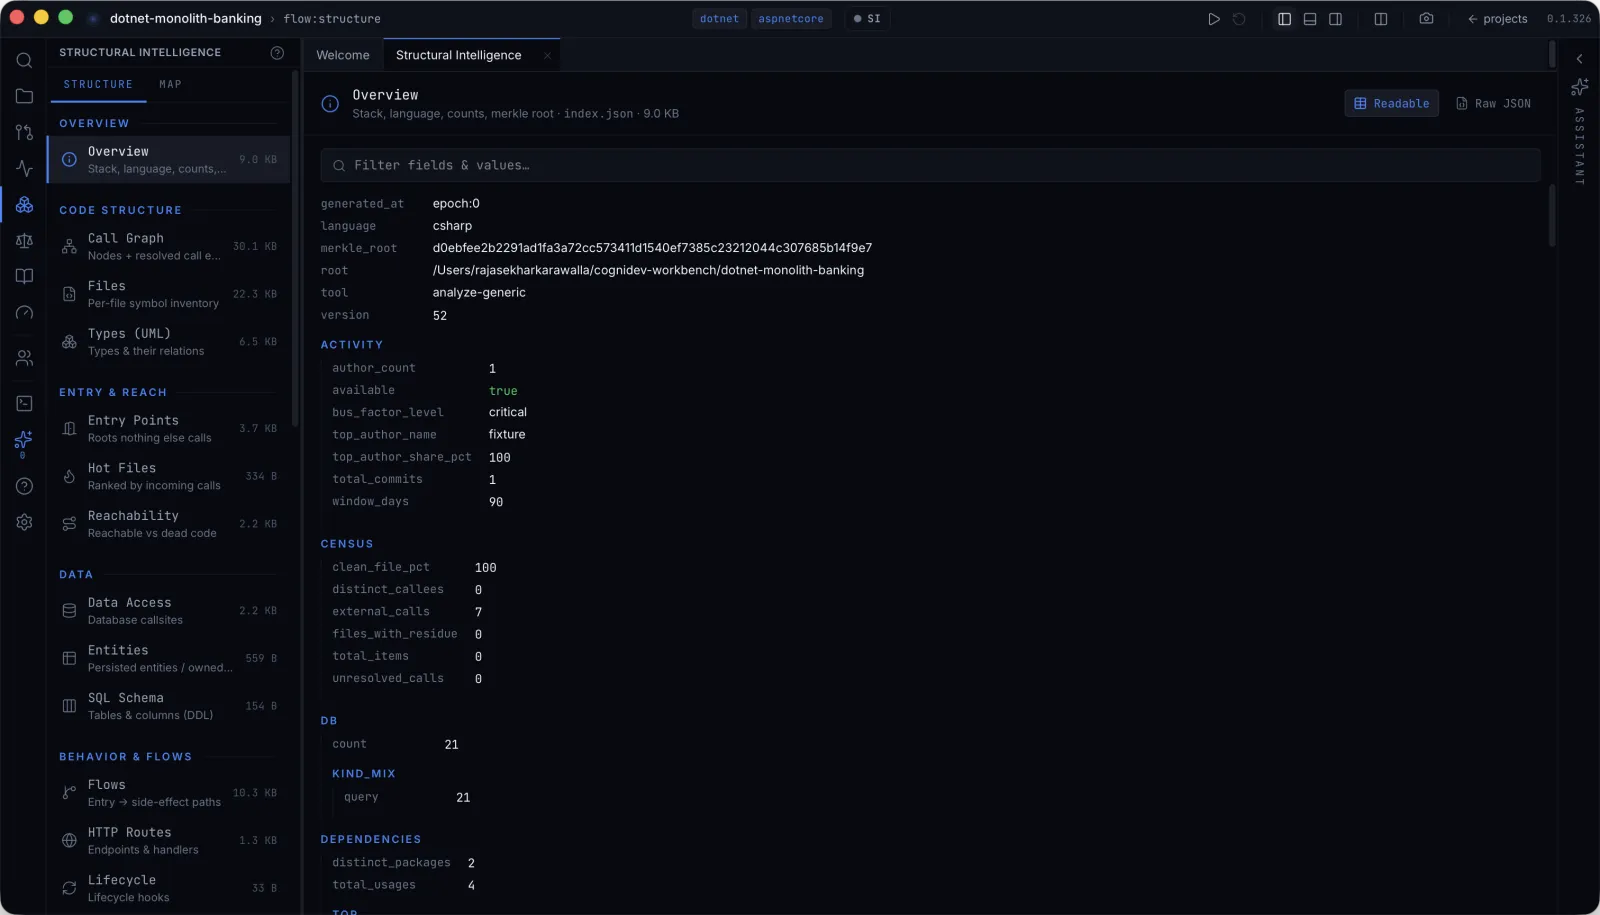The width and height of the screenshot is (1600, 915).
Task: Select the Structural Intelligence cubes icon
Action: 24,204
